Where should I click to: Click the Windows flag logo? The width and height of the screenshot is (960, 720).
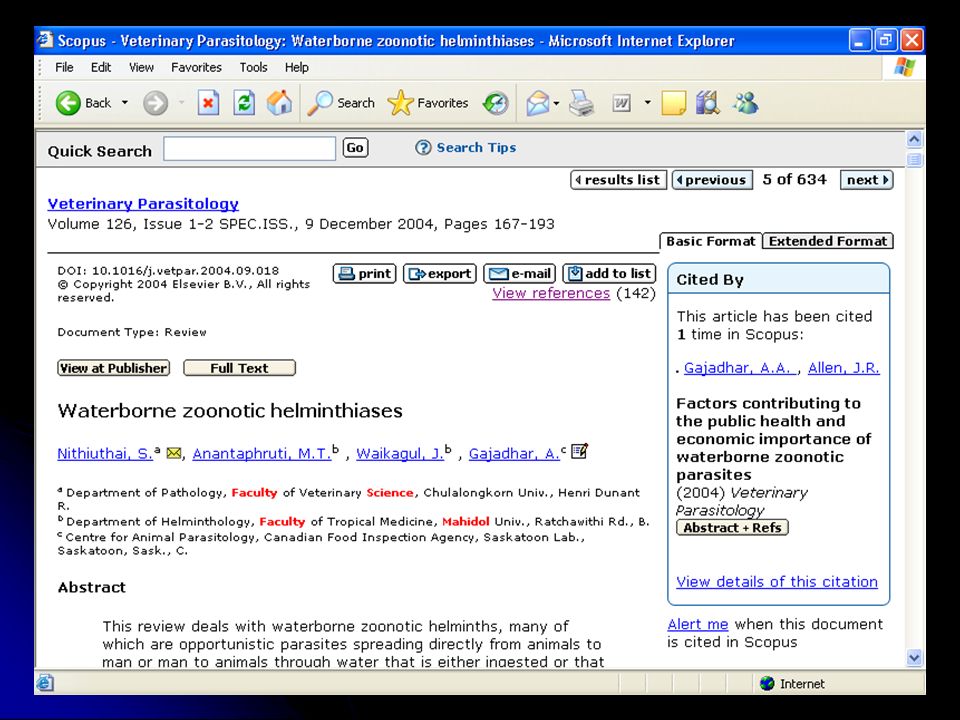click(904, 67)
